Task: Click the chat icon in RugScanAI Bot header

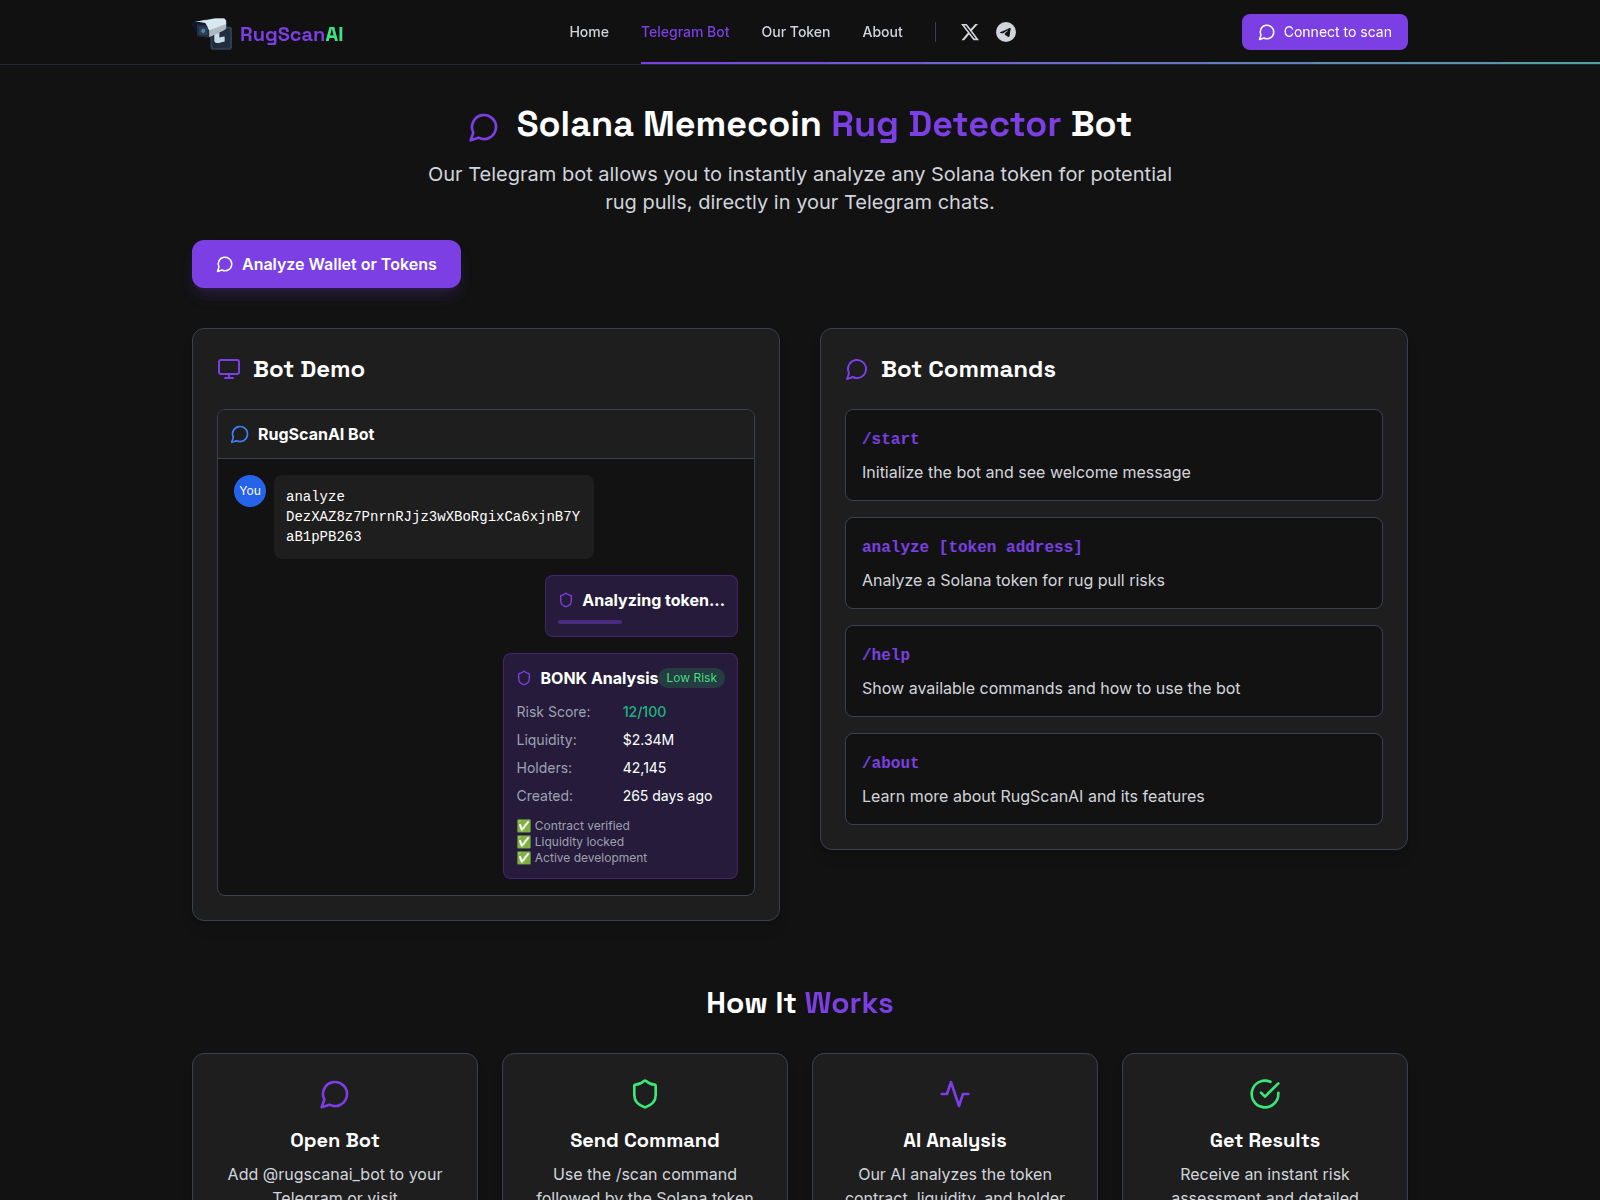Action: pos(240,434)
